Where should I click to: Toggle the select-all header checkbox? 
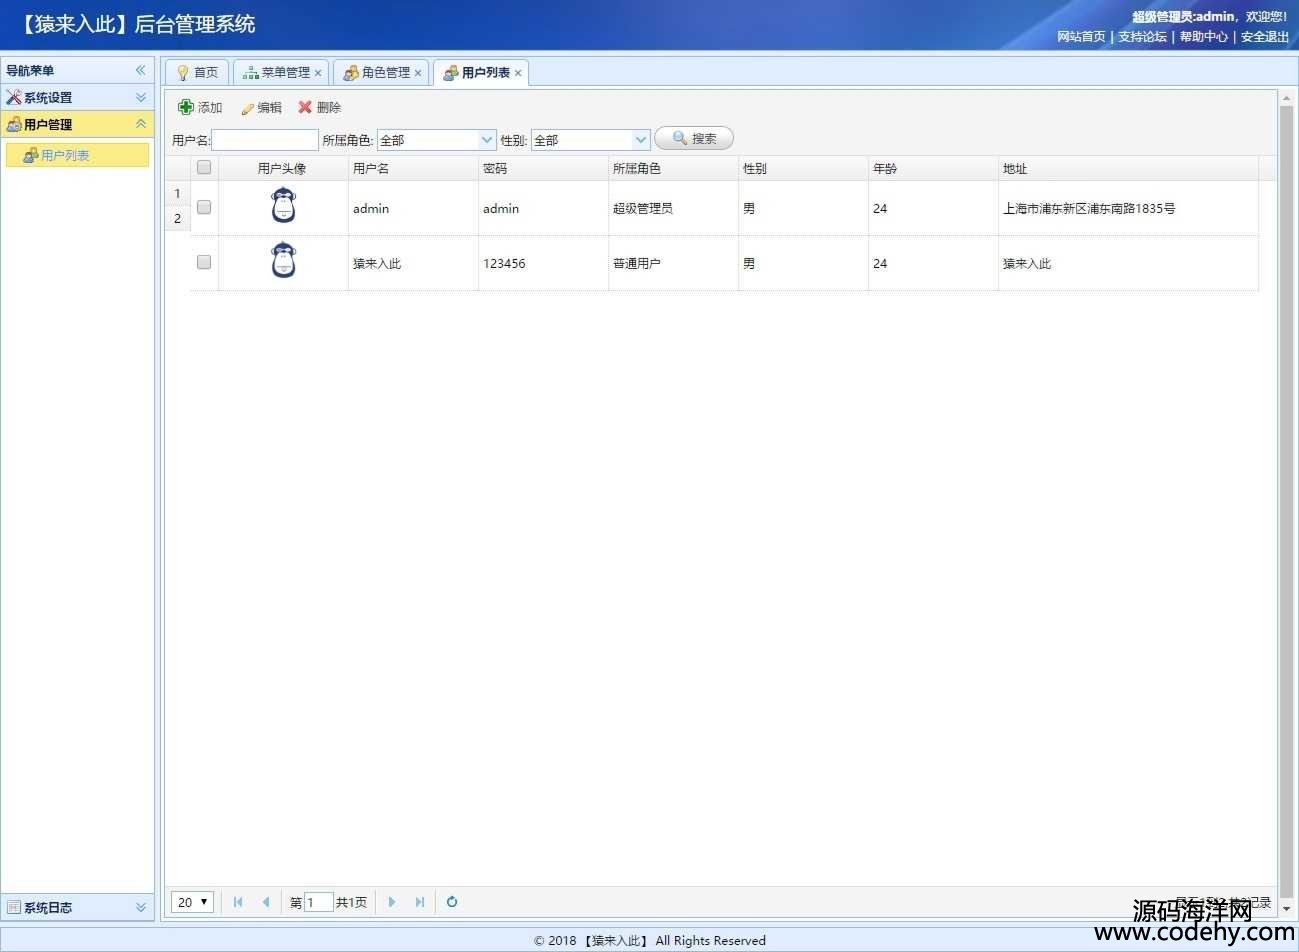(x=204, y=167)
